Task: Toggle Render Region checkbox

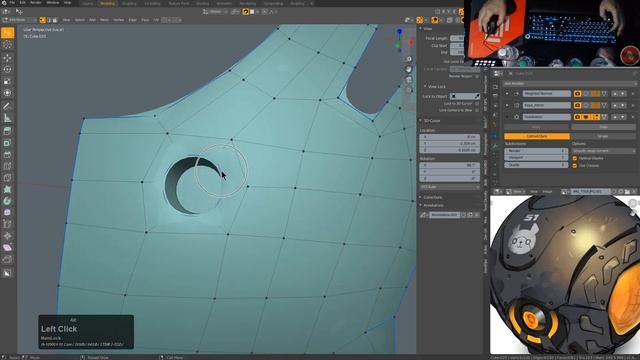Action: click(477, 76)
